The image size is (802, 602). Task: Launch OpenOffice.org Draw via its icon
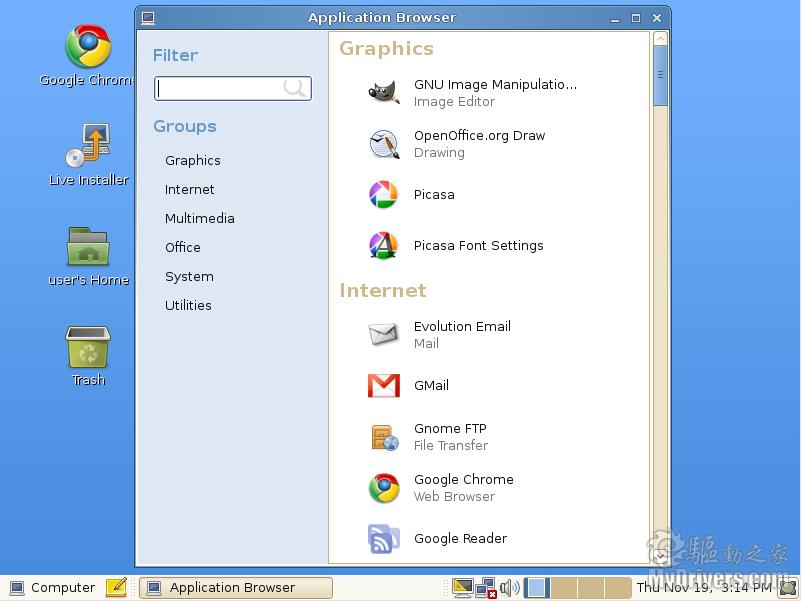tap(384, 144)
